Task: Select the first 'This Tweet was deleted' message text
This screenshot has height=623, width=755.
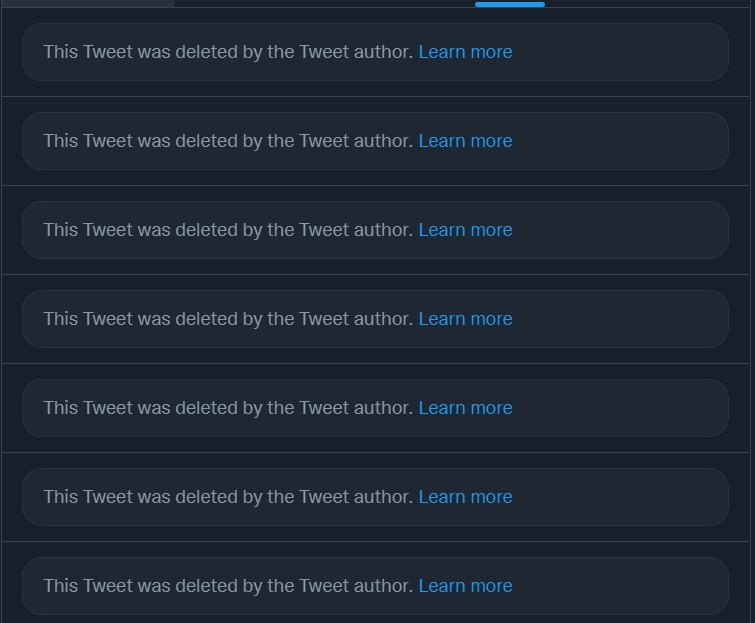Action: (228, 52)
